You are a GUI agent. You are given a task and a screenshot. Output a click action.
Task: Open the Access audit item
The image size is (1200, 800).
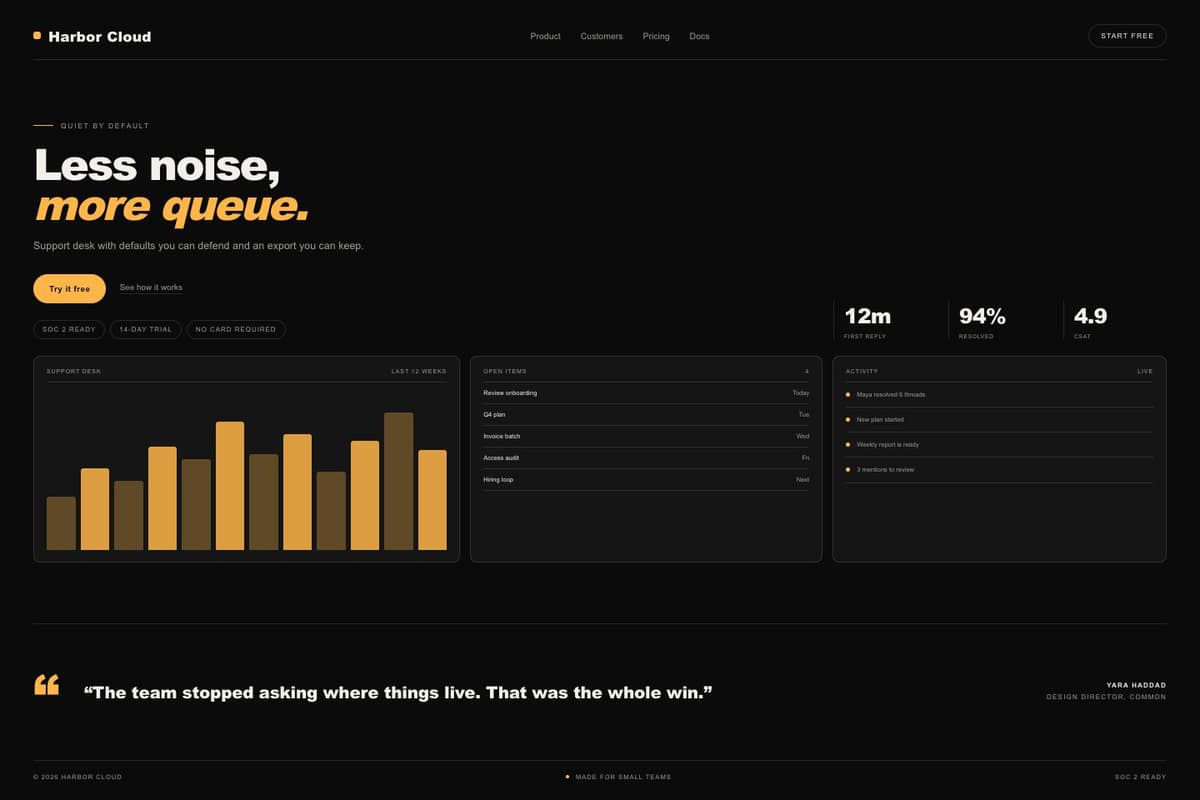click(x=646, y=458)
